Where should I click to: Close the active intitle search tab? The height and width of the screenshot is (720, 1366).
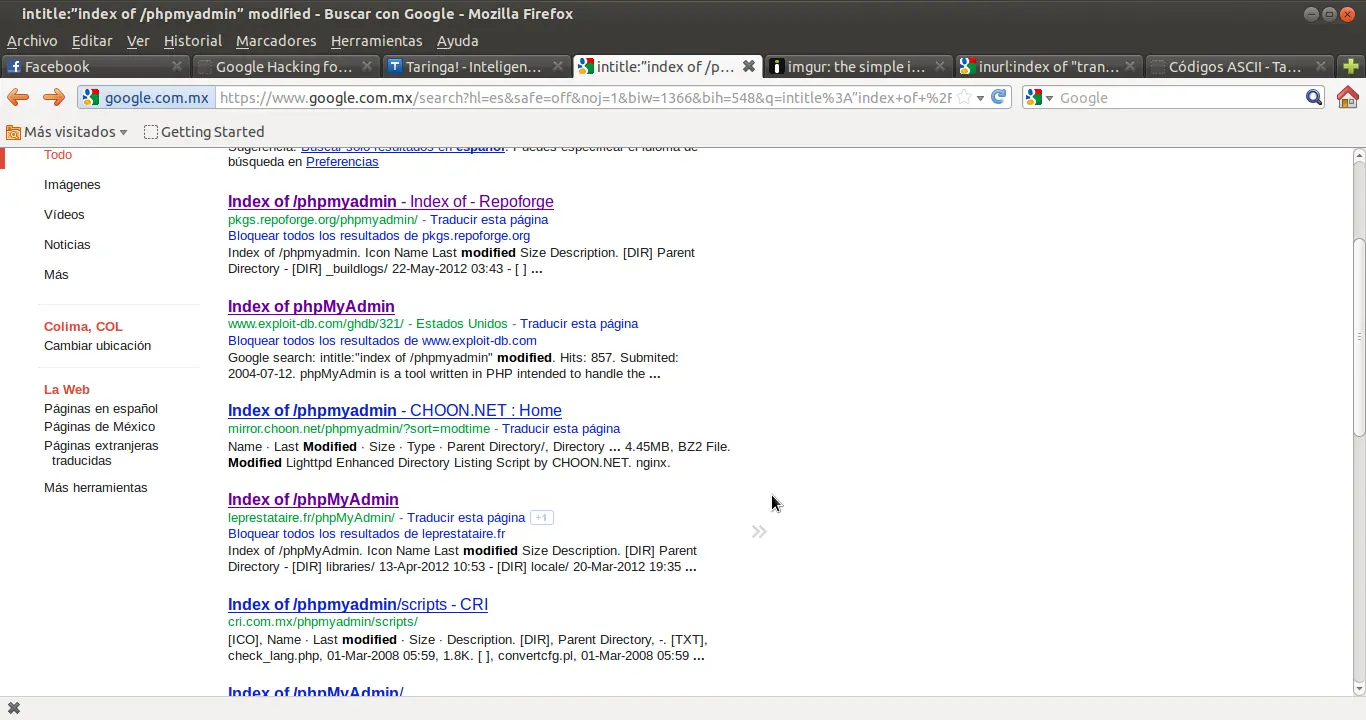[748, 66]
